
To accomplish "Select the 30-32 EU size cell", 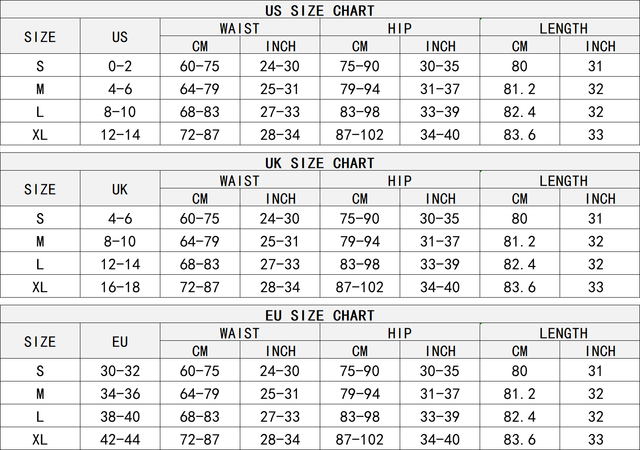I will (x=120, y=371).
